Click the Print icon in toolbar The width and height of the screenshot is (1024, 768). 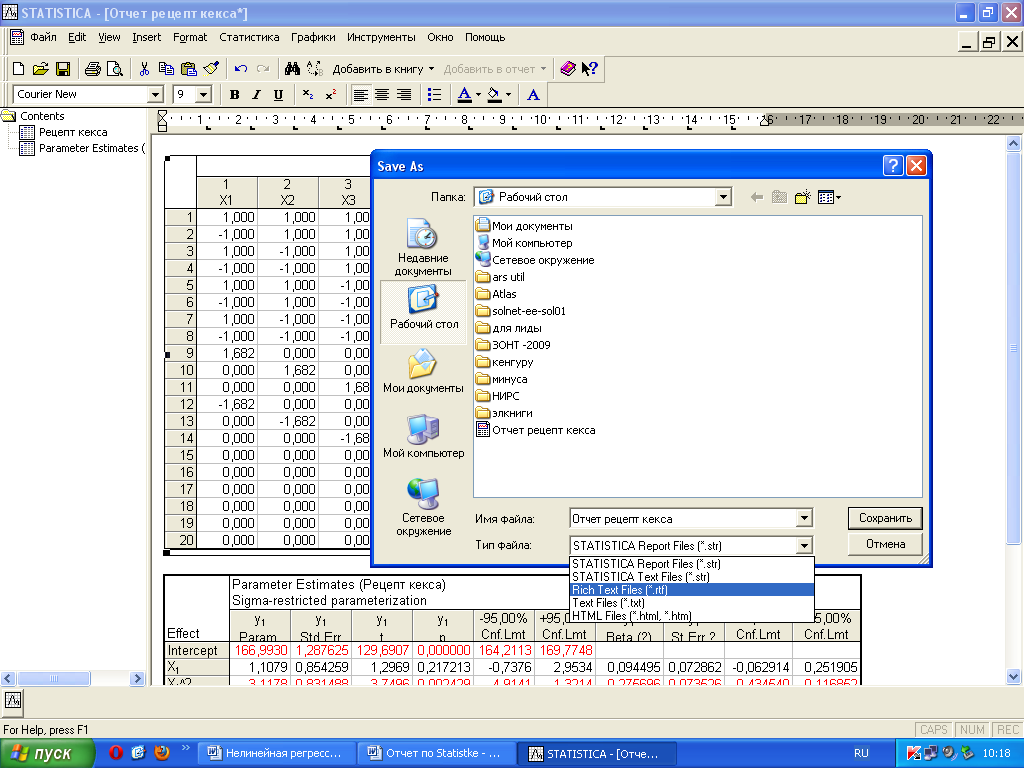[92, 69]
